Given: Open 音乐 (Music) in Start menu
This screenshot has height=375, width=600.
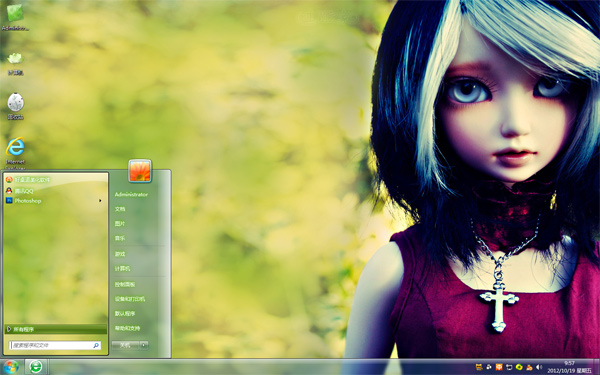Looking at the screenshot, I should point(120,238).
